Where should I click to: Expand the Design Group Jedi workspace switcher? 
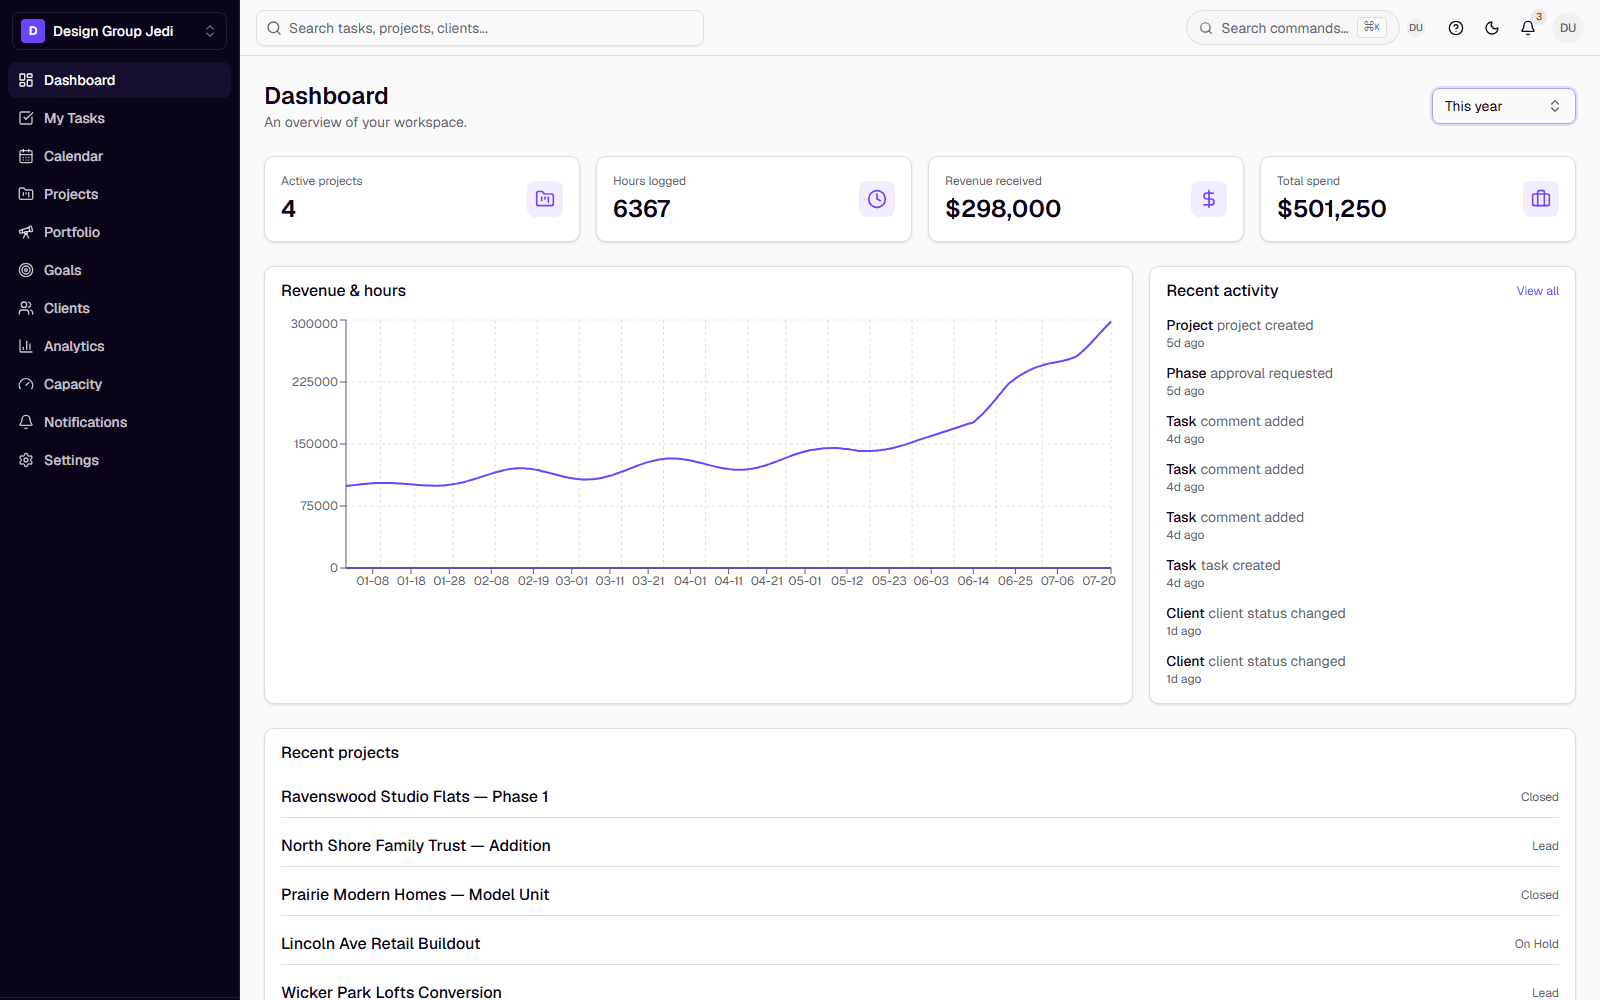point(119,31)
